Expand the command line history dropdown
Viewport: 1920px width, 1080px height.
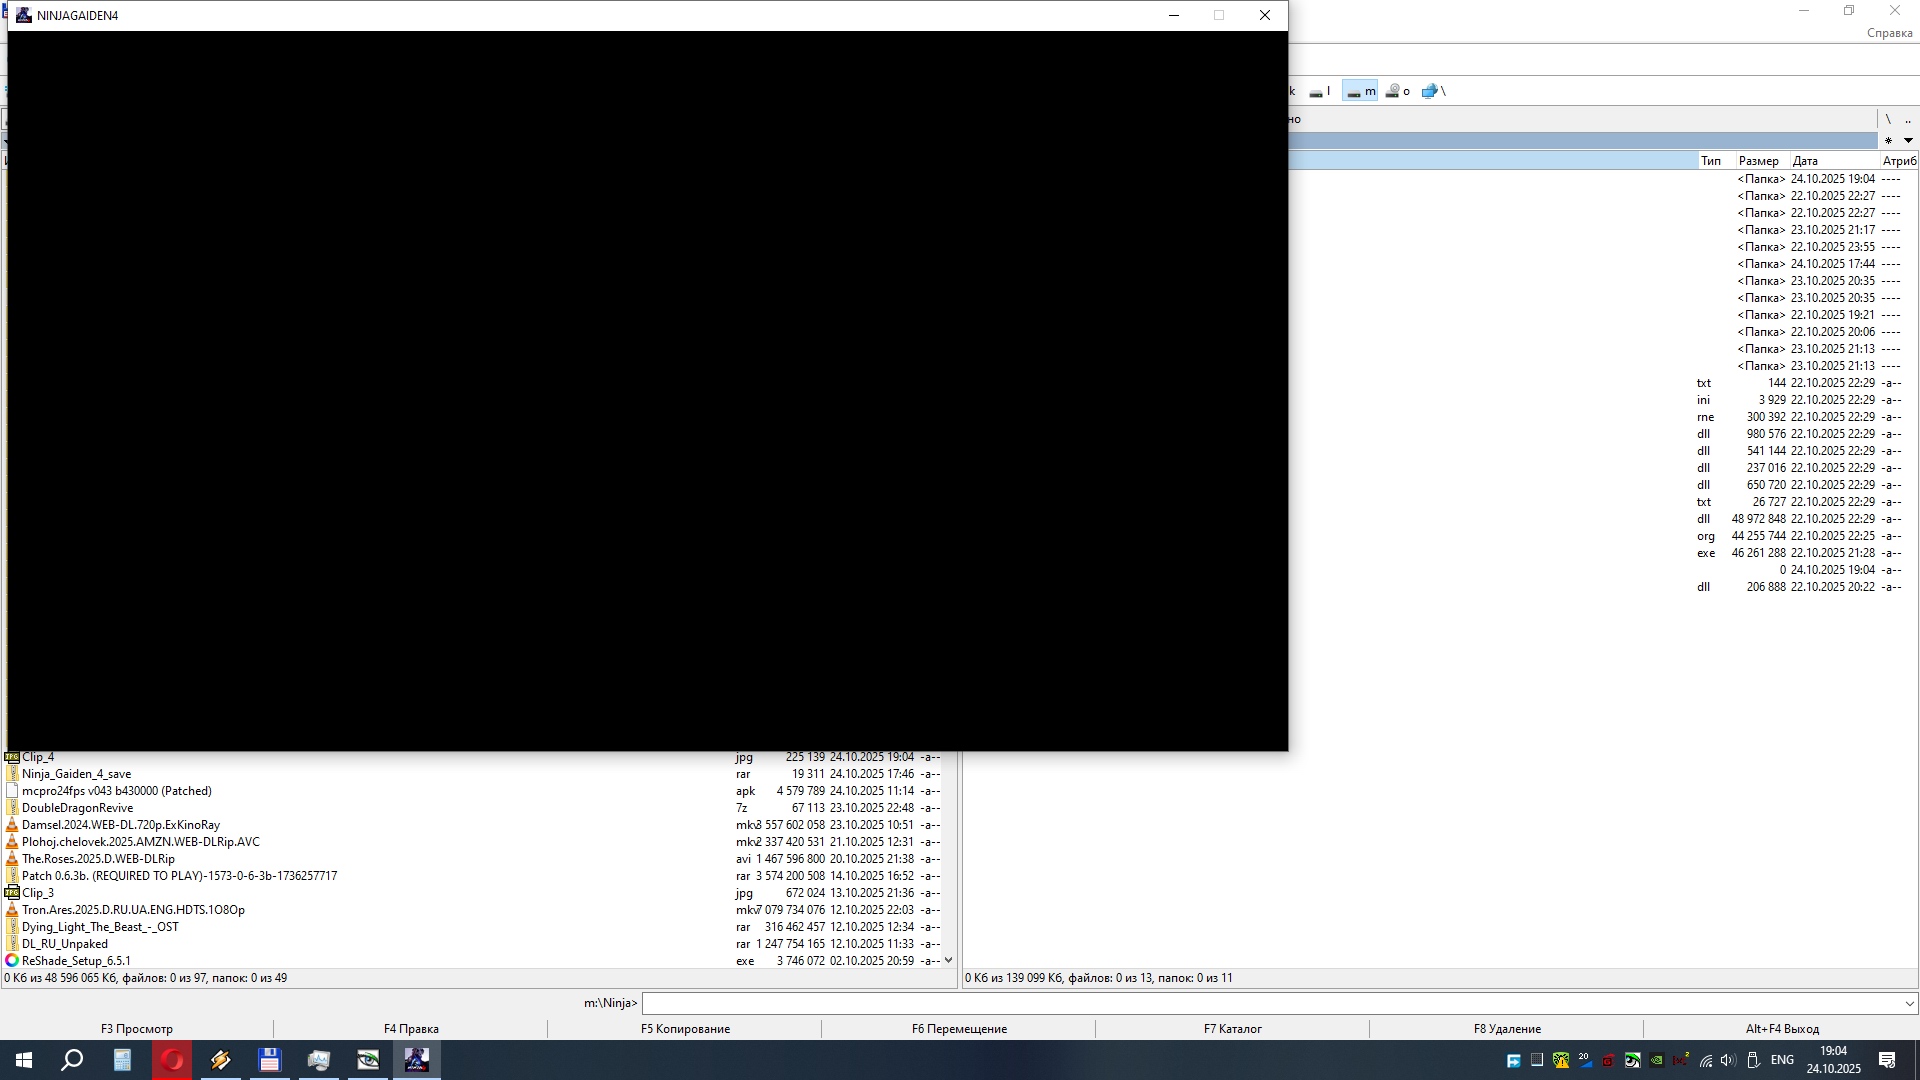(1908, 1003)
